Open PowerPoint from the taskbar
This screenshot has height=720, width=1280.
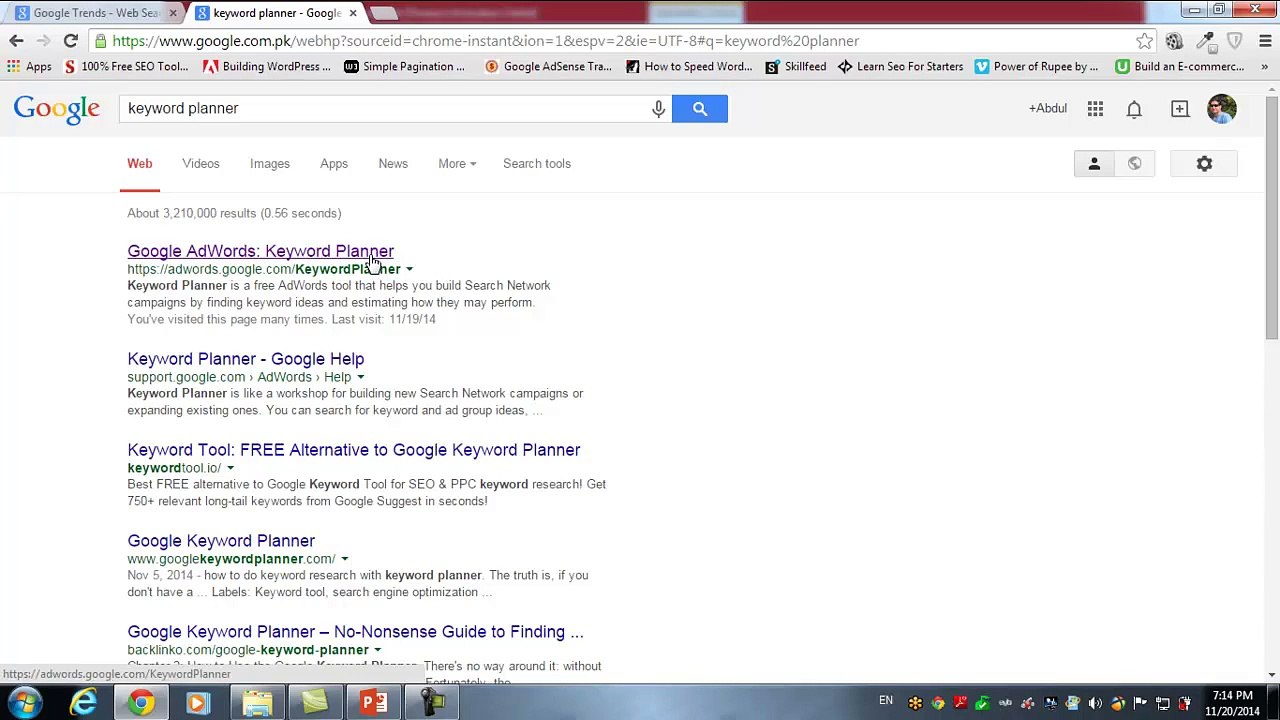pos(374,703)
